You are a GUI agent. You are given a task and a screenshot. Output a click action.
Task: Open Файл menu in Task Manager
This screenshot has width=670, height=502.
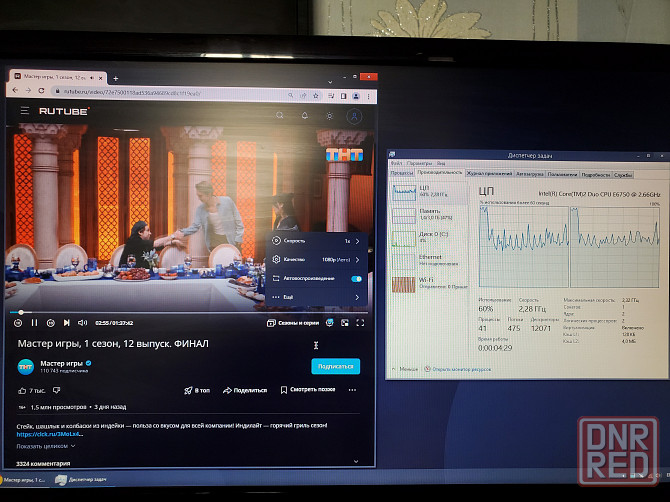pyautogui.click(x=396, y=163)
